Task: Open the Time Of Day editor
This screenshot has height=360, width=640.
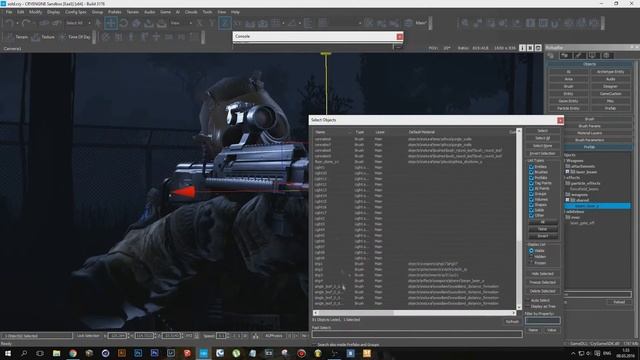Action: point(75,37)
